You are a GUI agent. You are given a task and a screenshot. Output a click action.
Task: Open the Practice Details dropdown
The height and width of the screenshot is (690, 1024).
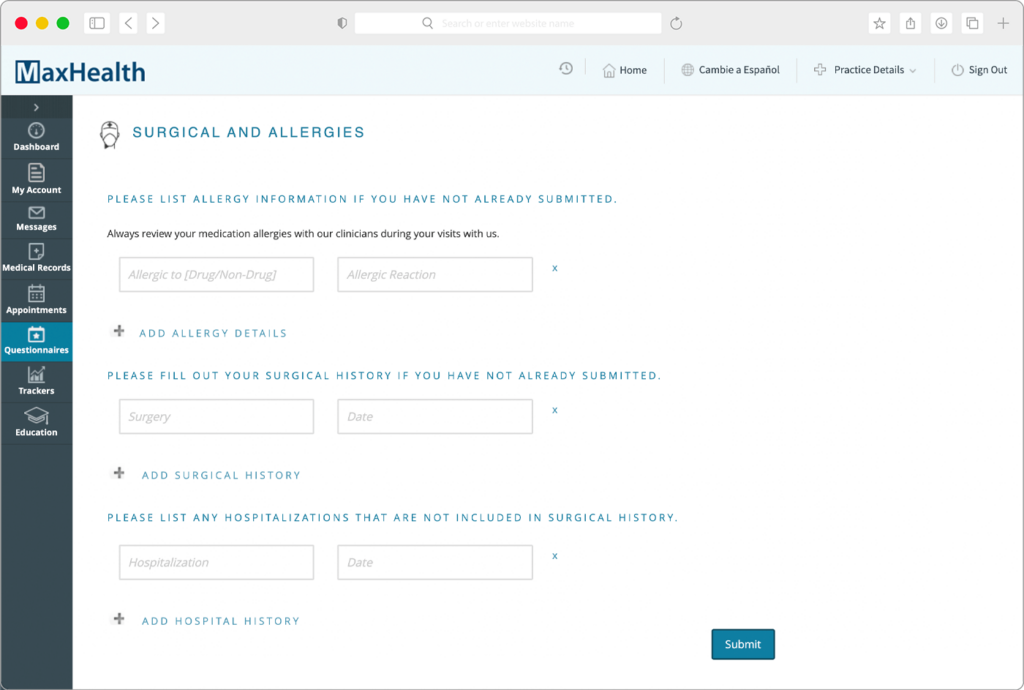click(x=864, y=70)
